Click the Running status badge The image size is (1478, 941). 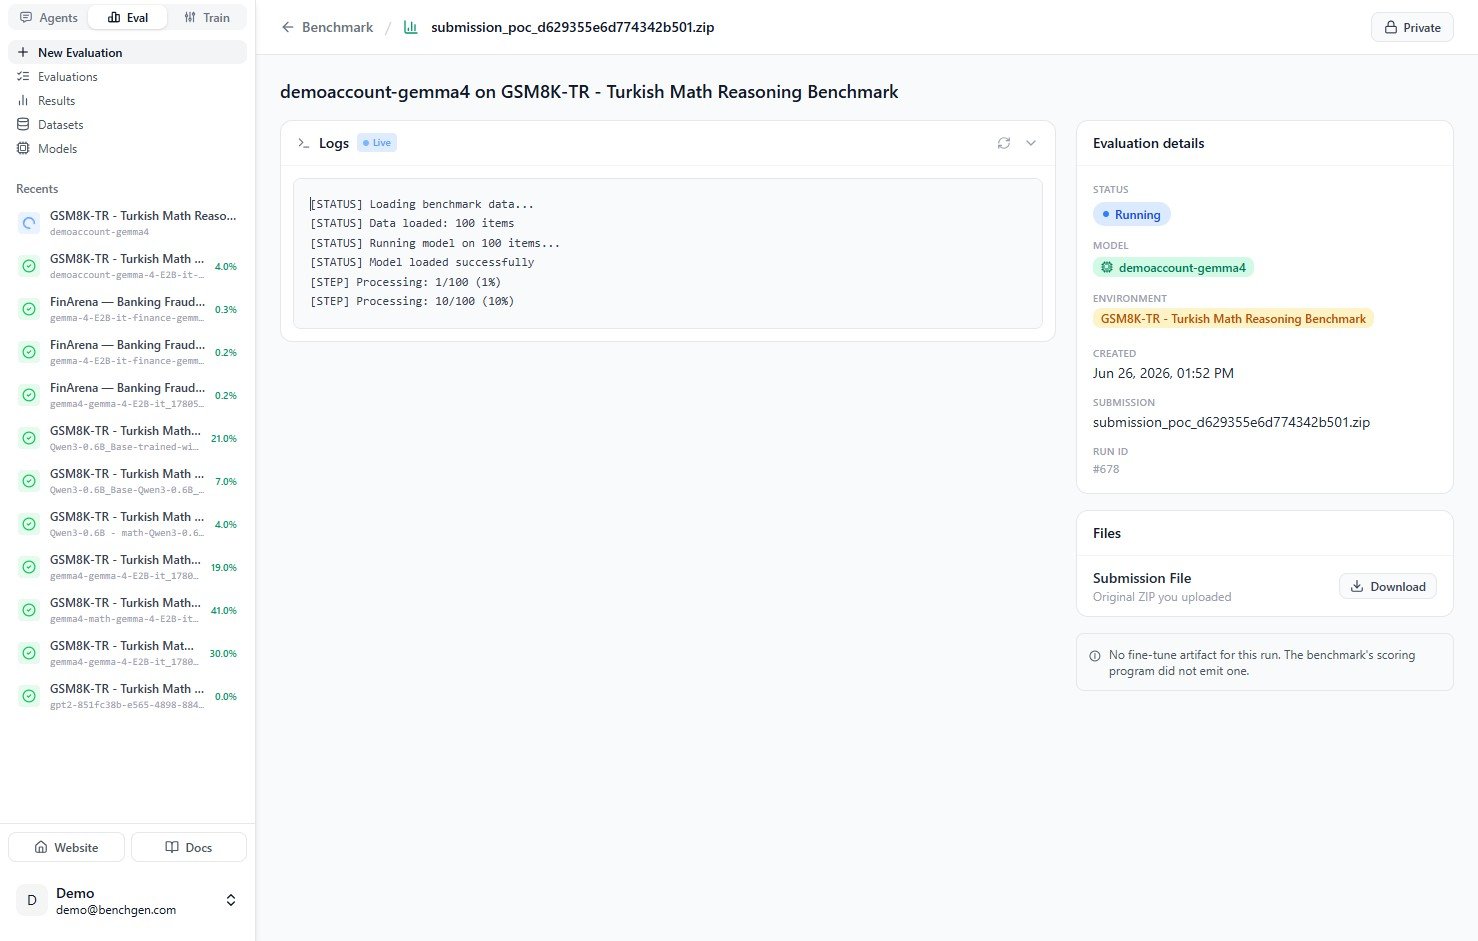(1131, 214)
